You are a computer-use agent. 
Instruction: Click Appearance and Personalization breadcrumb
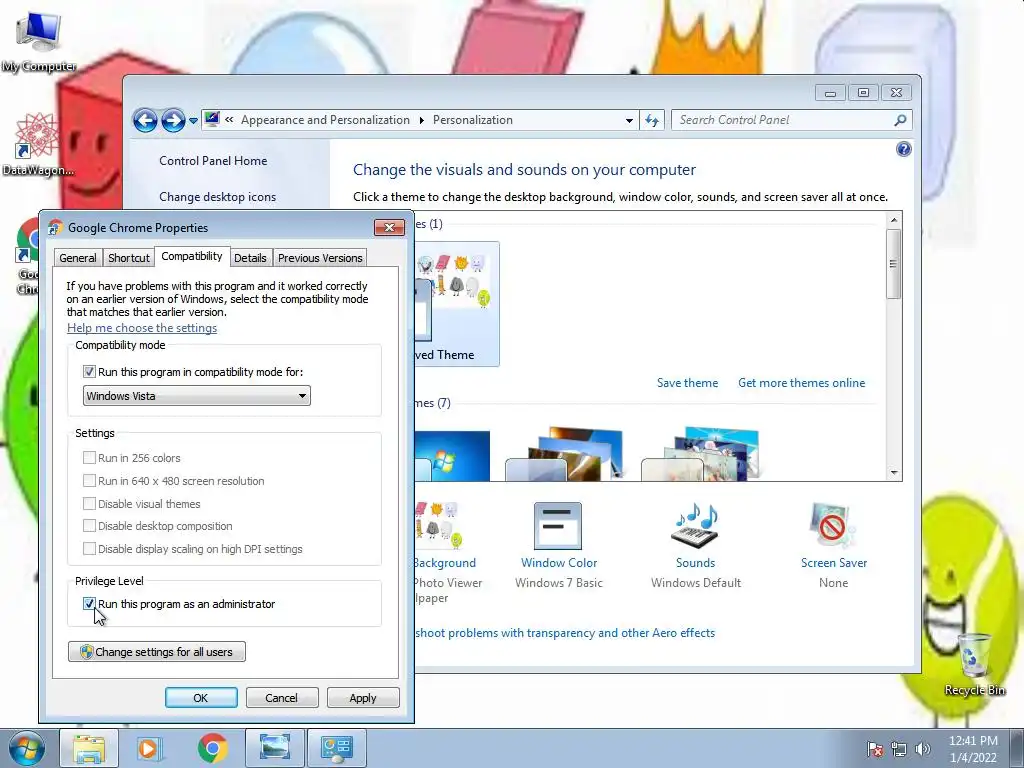pos(325,120)
